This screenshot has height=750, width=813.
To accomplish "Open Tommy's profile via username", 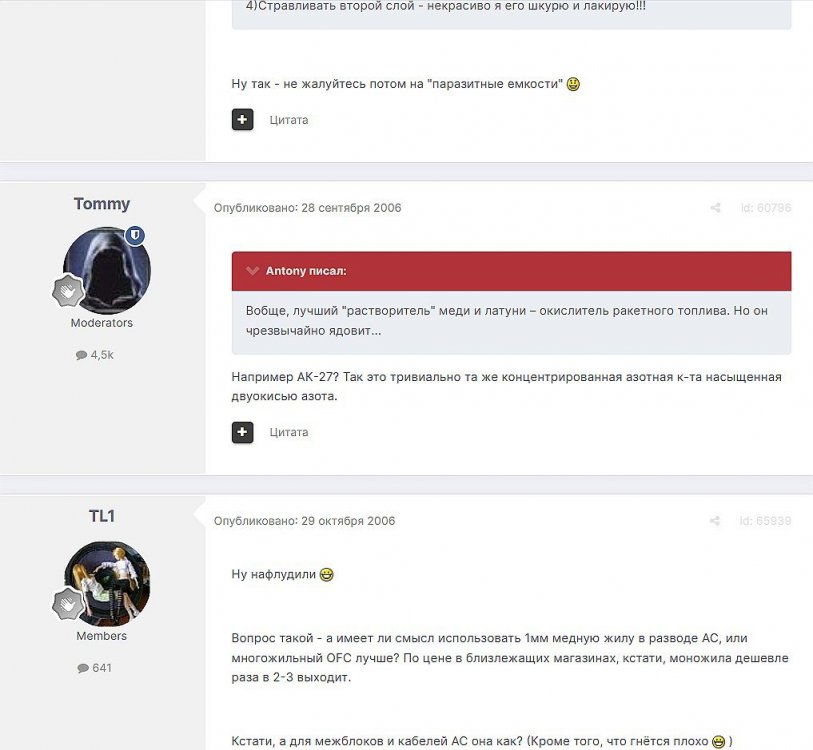I will (102, 204).
